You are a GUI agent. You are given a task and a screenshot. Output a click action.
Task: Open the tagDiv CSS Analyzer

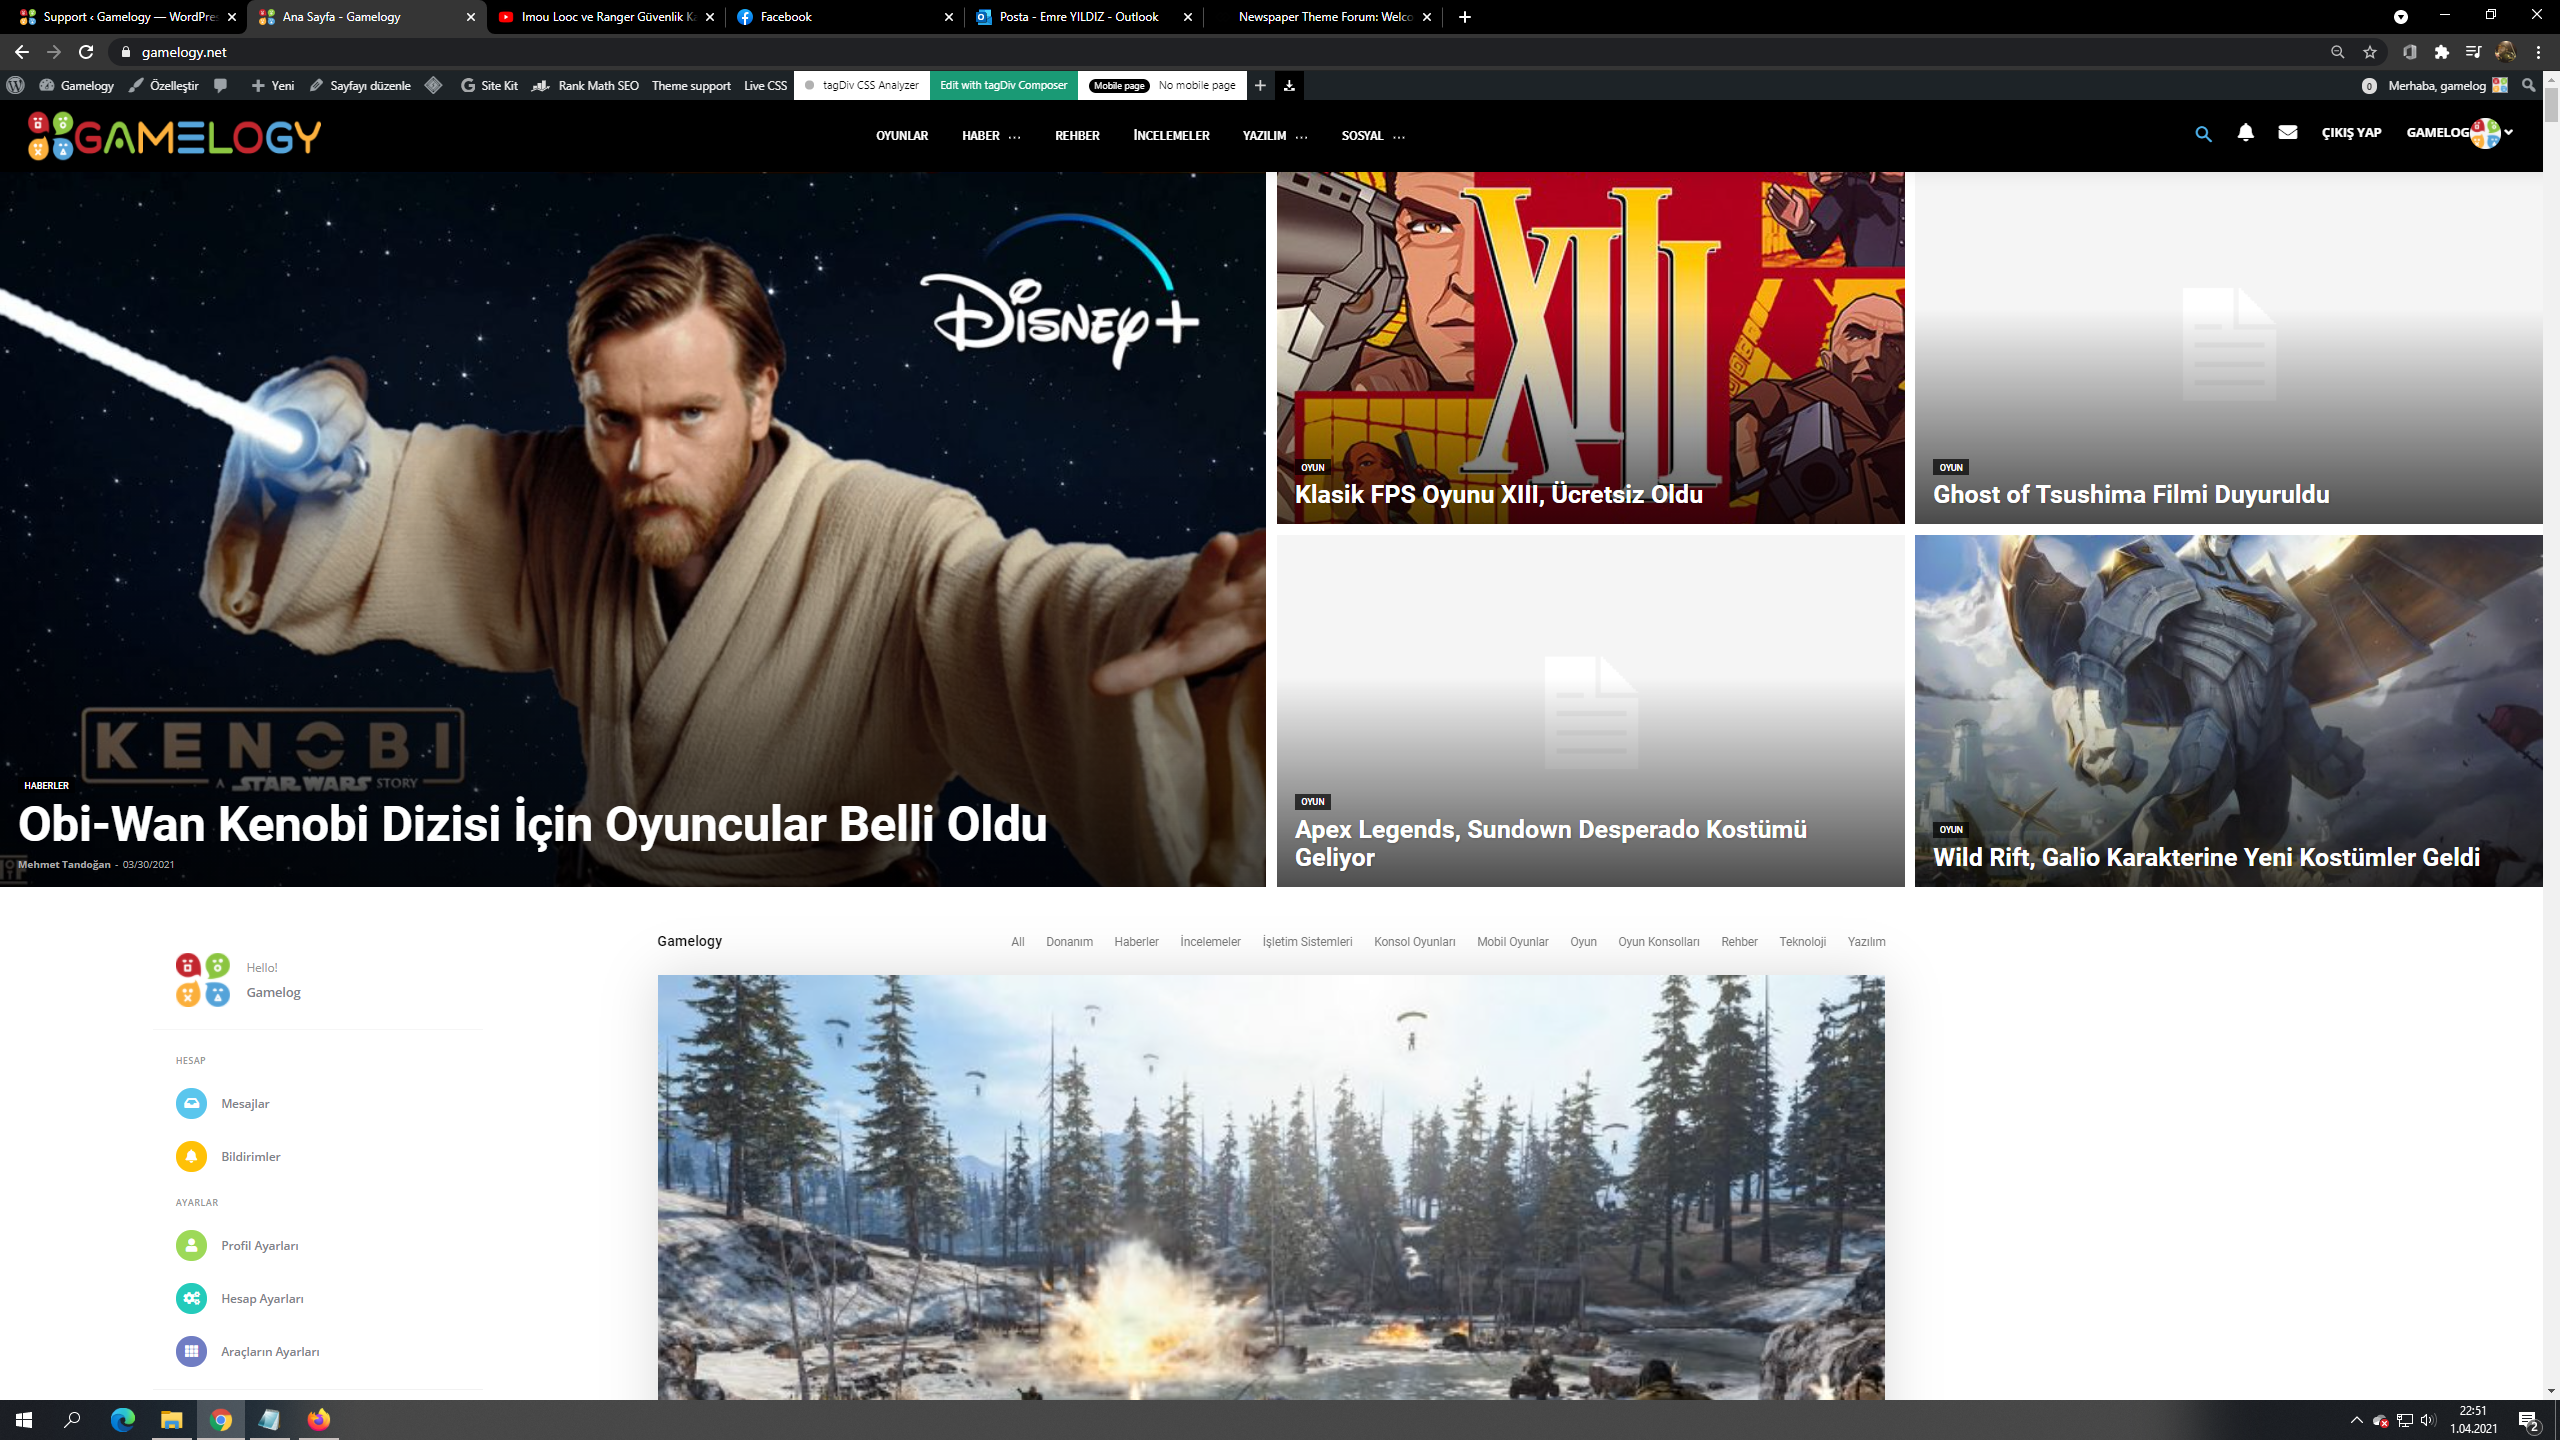[x=862, y=86]
